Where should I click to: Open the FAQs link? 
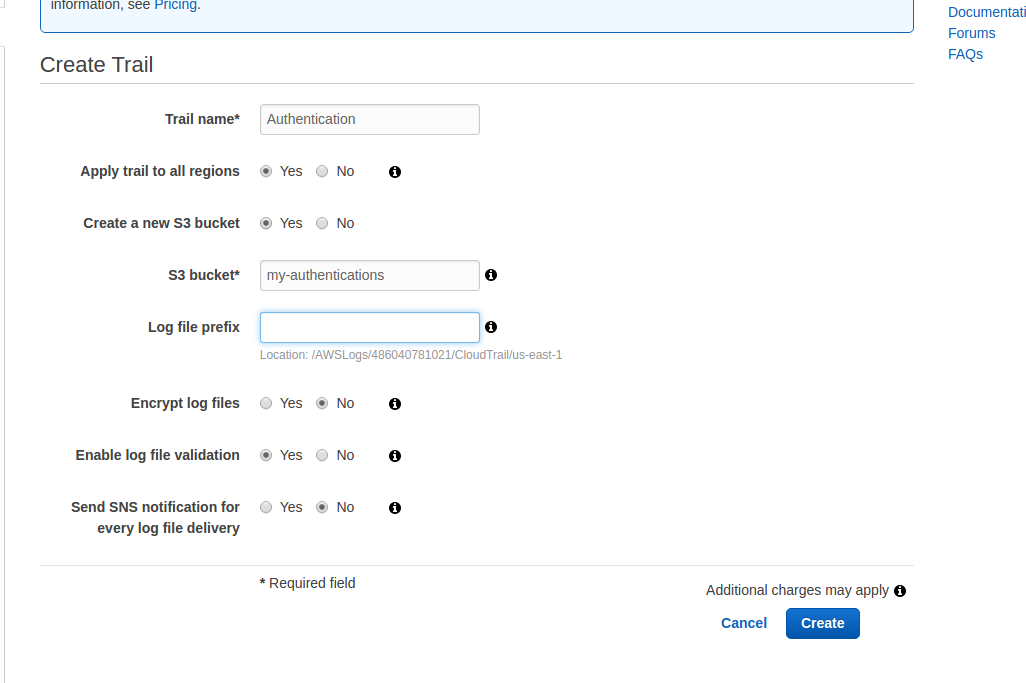point(965,54)
